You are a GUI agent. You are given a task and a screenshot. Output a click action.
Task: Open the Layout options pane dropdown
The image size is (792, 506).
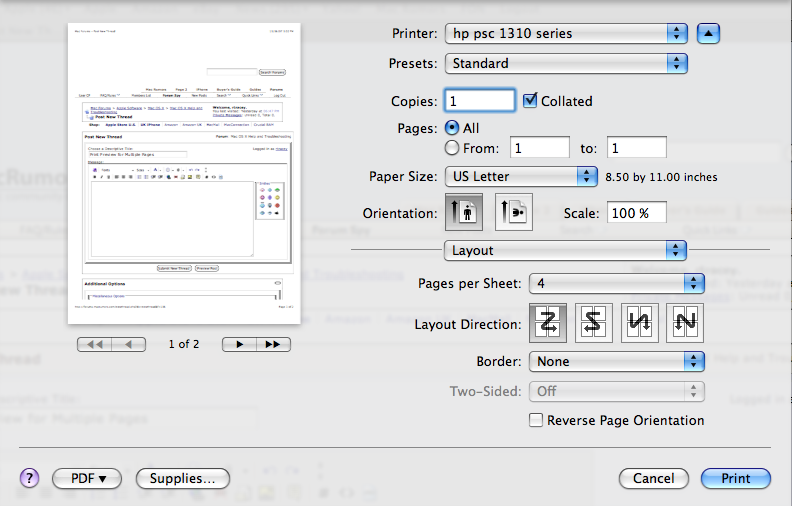(x=565, y=250)
